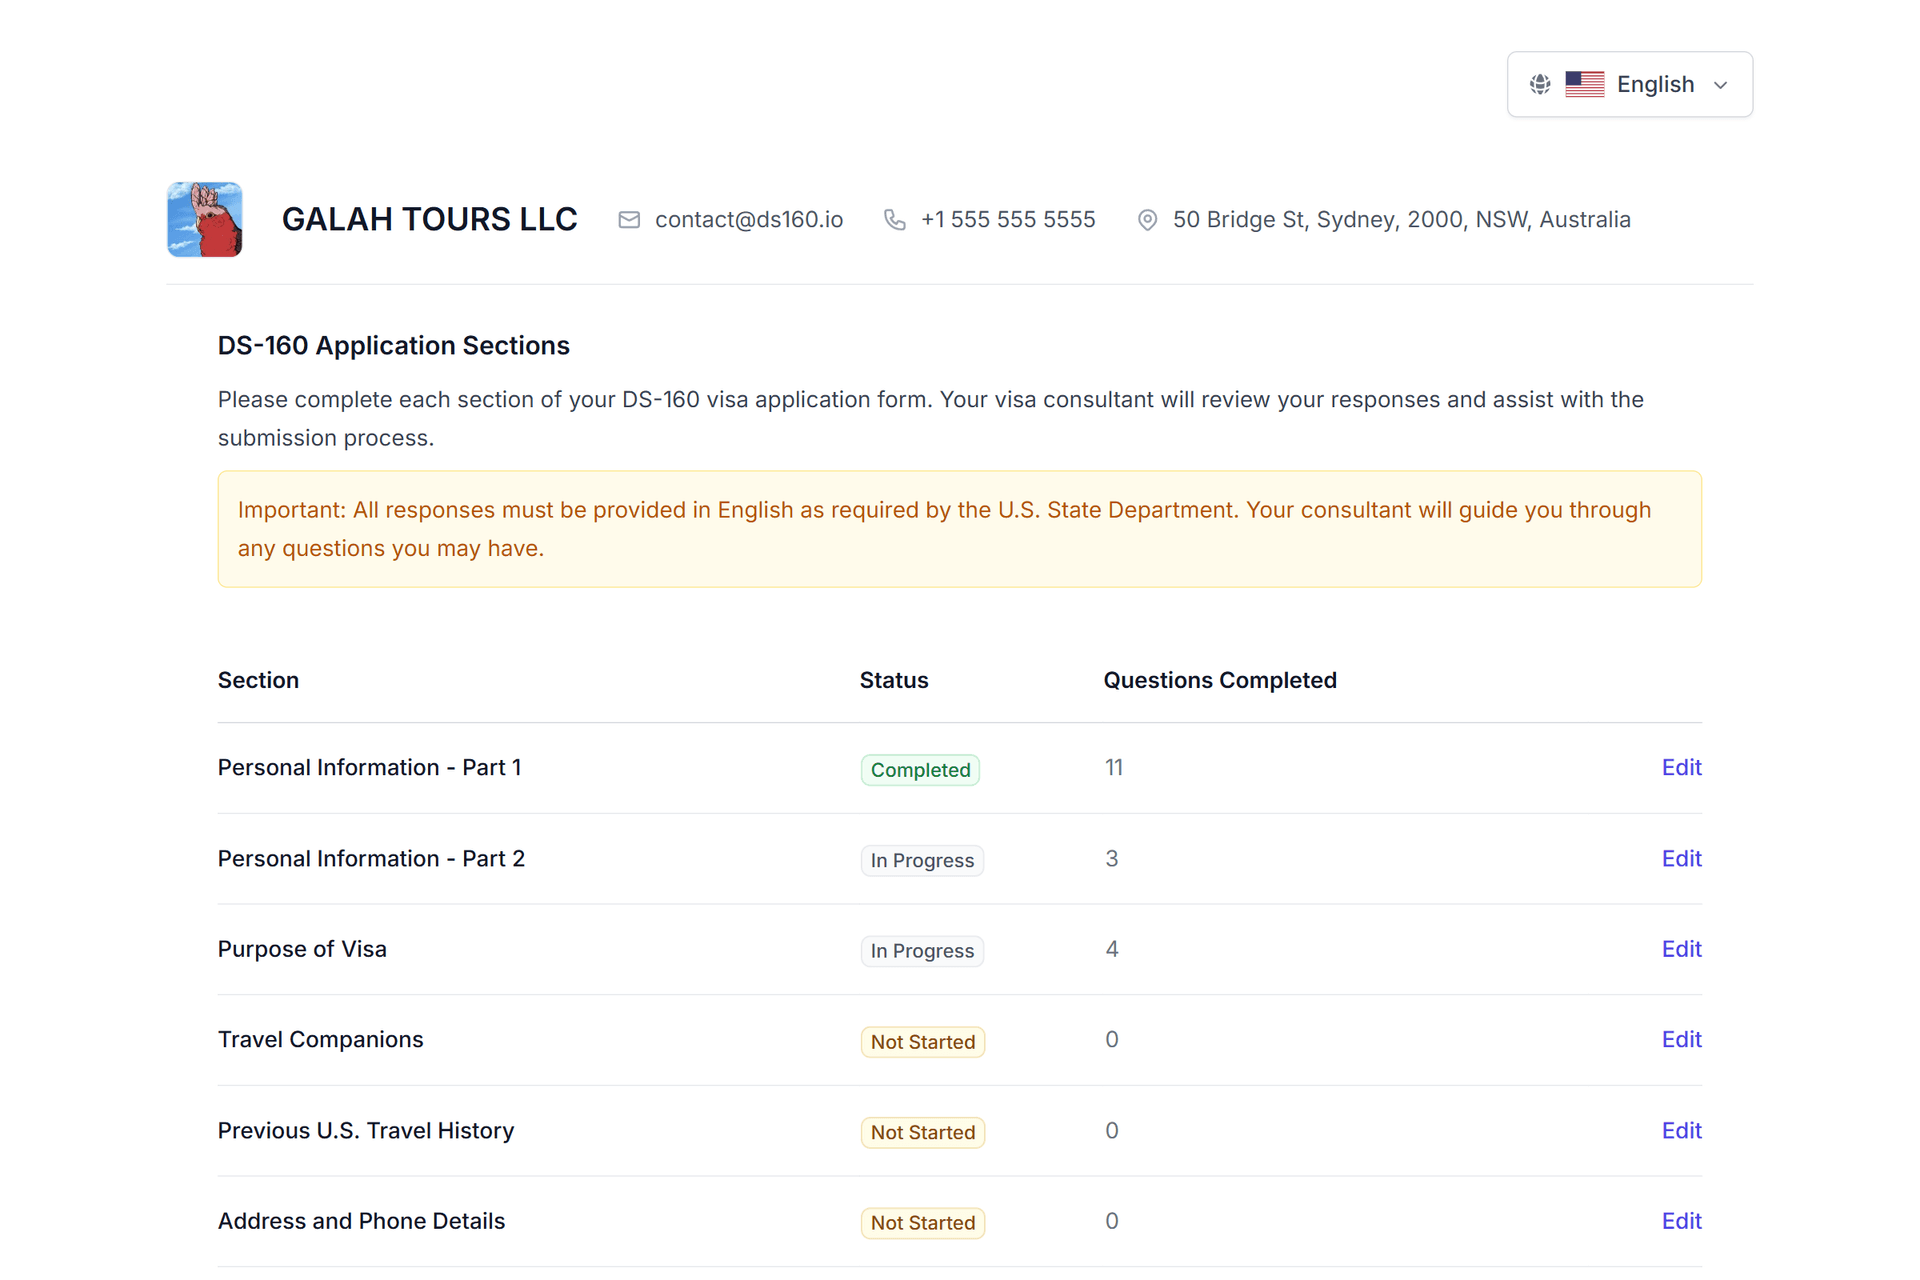Click the Completed status badge

tap(919, 769)
